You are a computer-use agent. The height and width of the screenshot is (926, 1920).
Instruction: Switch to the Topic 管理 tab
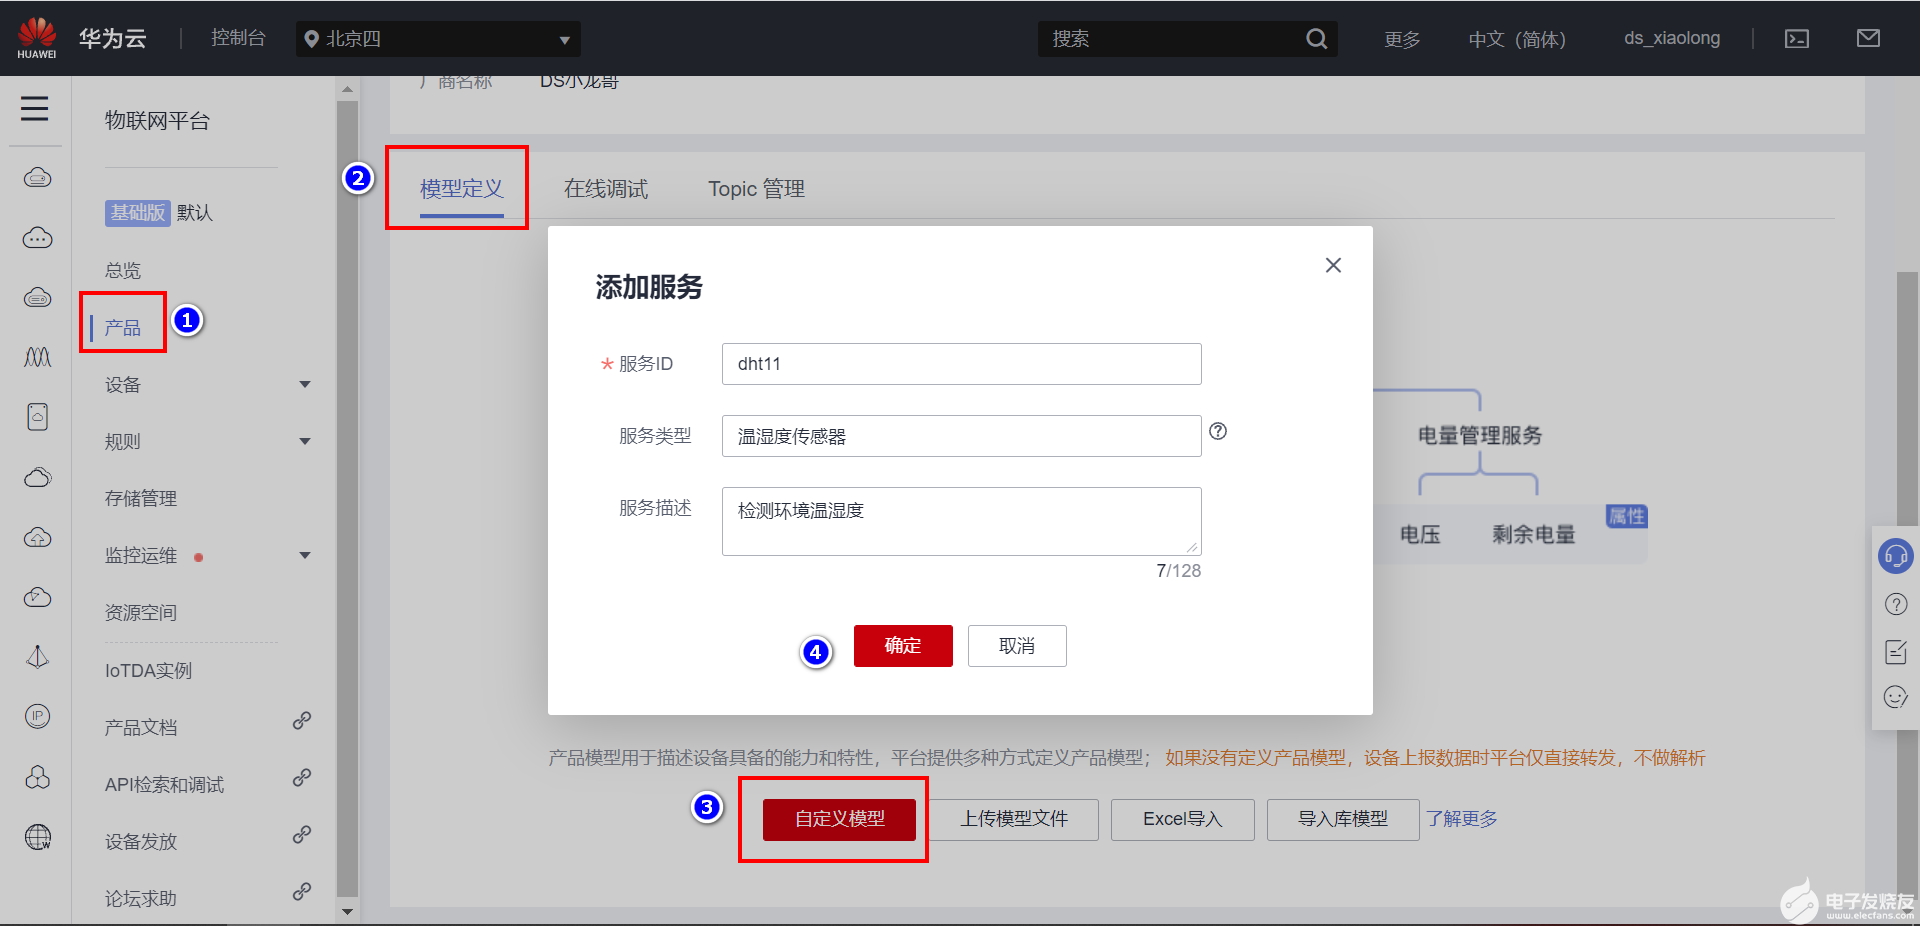tap(757, 188)
